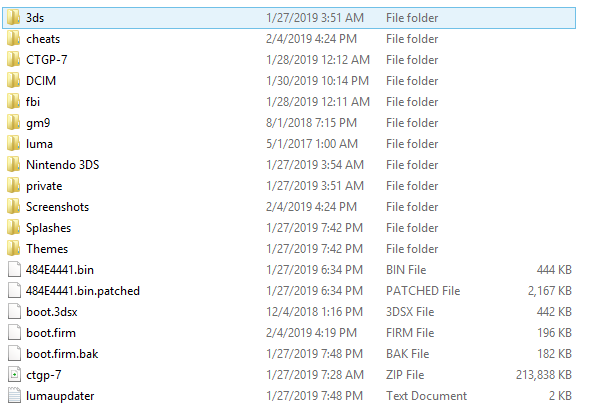Select the CTGP-7 folder icon
Viewport: 598px width, 418px height.
click(14, 59)
